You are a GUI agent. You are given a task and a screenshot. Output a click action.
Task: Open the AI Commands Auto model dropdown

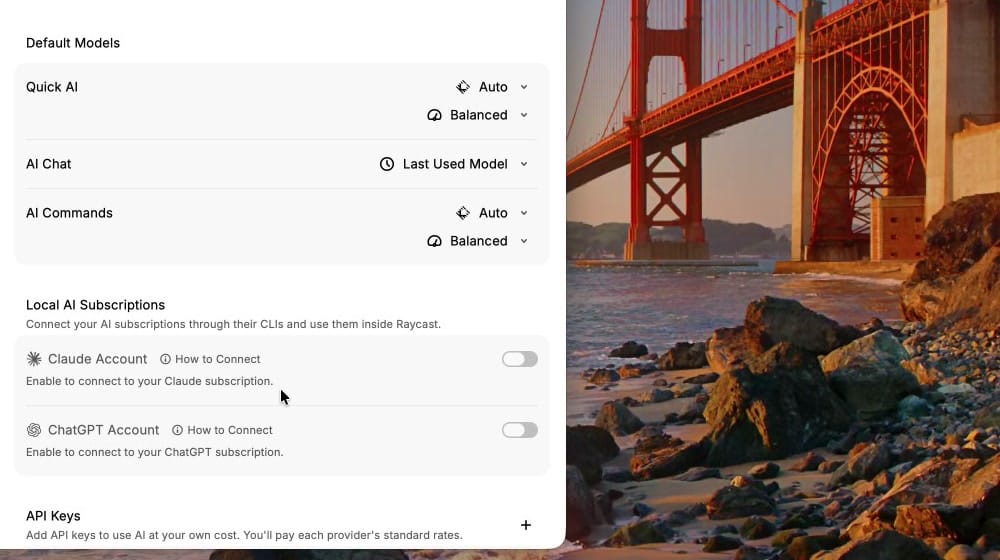coord(492,213)
